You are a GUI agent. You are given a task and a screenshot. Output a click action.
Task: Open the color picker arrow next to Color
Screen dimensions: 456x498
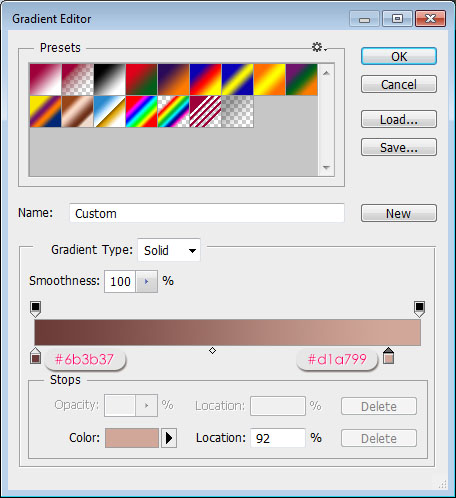click(x=169, y=438)
